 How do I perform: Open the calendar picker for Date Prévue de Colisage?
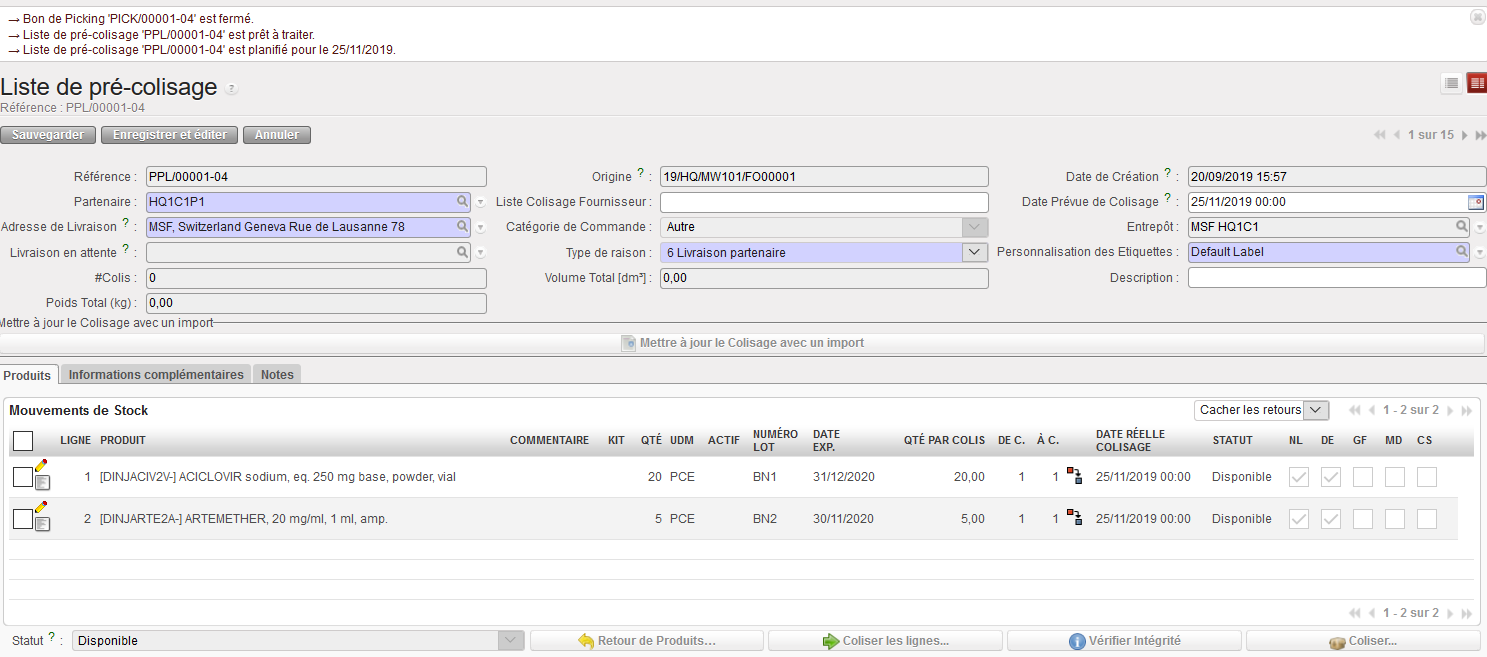point(1476,202)
